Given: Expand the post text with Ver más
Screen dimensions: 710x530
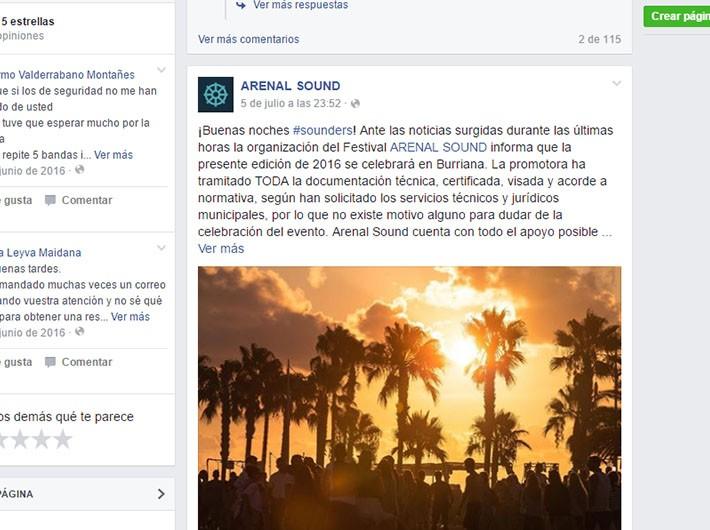Looking at the screenshot, I should (221, 249).
